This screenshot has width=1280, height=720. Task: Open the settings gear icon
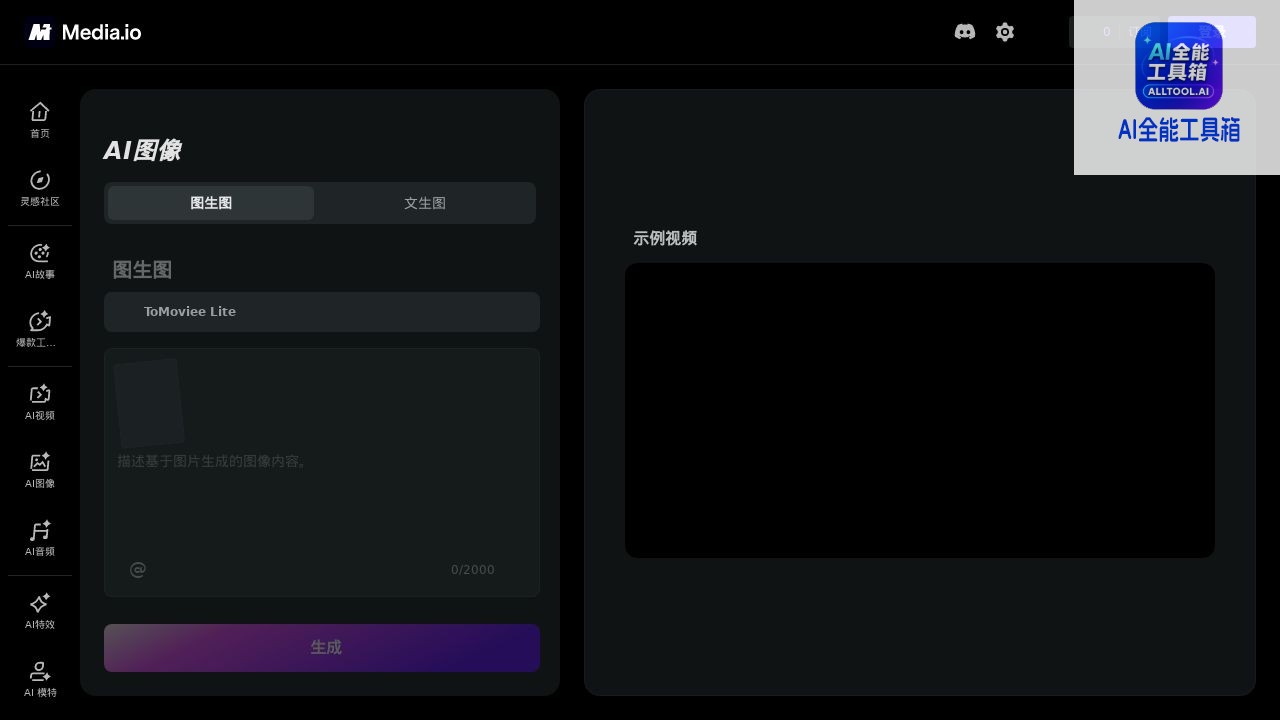tap(1005, 32)
